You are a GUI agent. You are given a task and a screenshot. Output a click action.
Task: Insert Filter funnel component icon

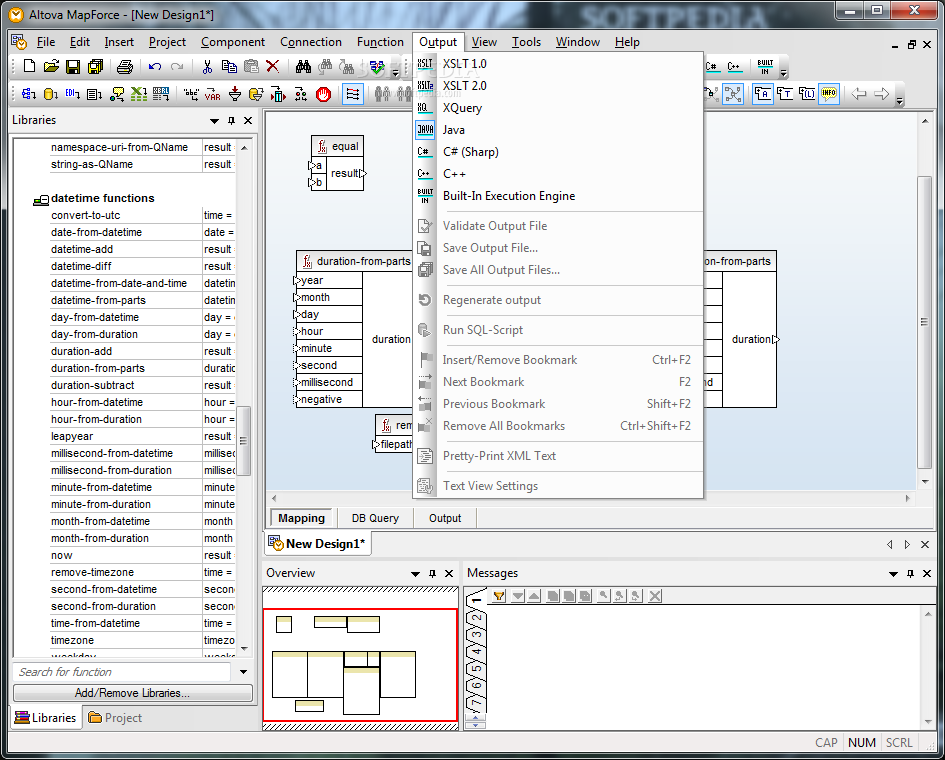point(235,94)
